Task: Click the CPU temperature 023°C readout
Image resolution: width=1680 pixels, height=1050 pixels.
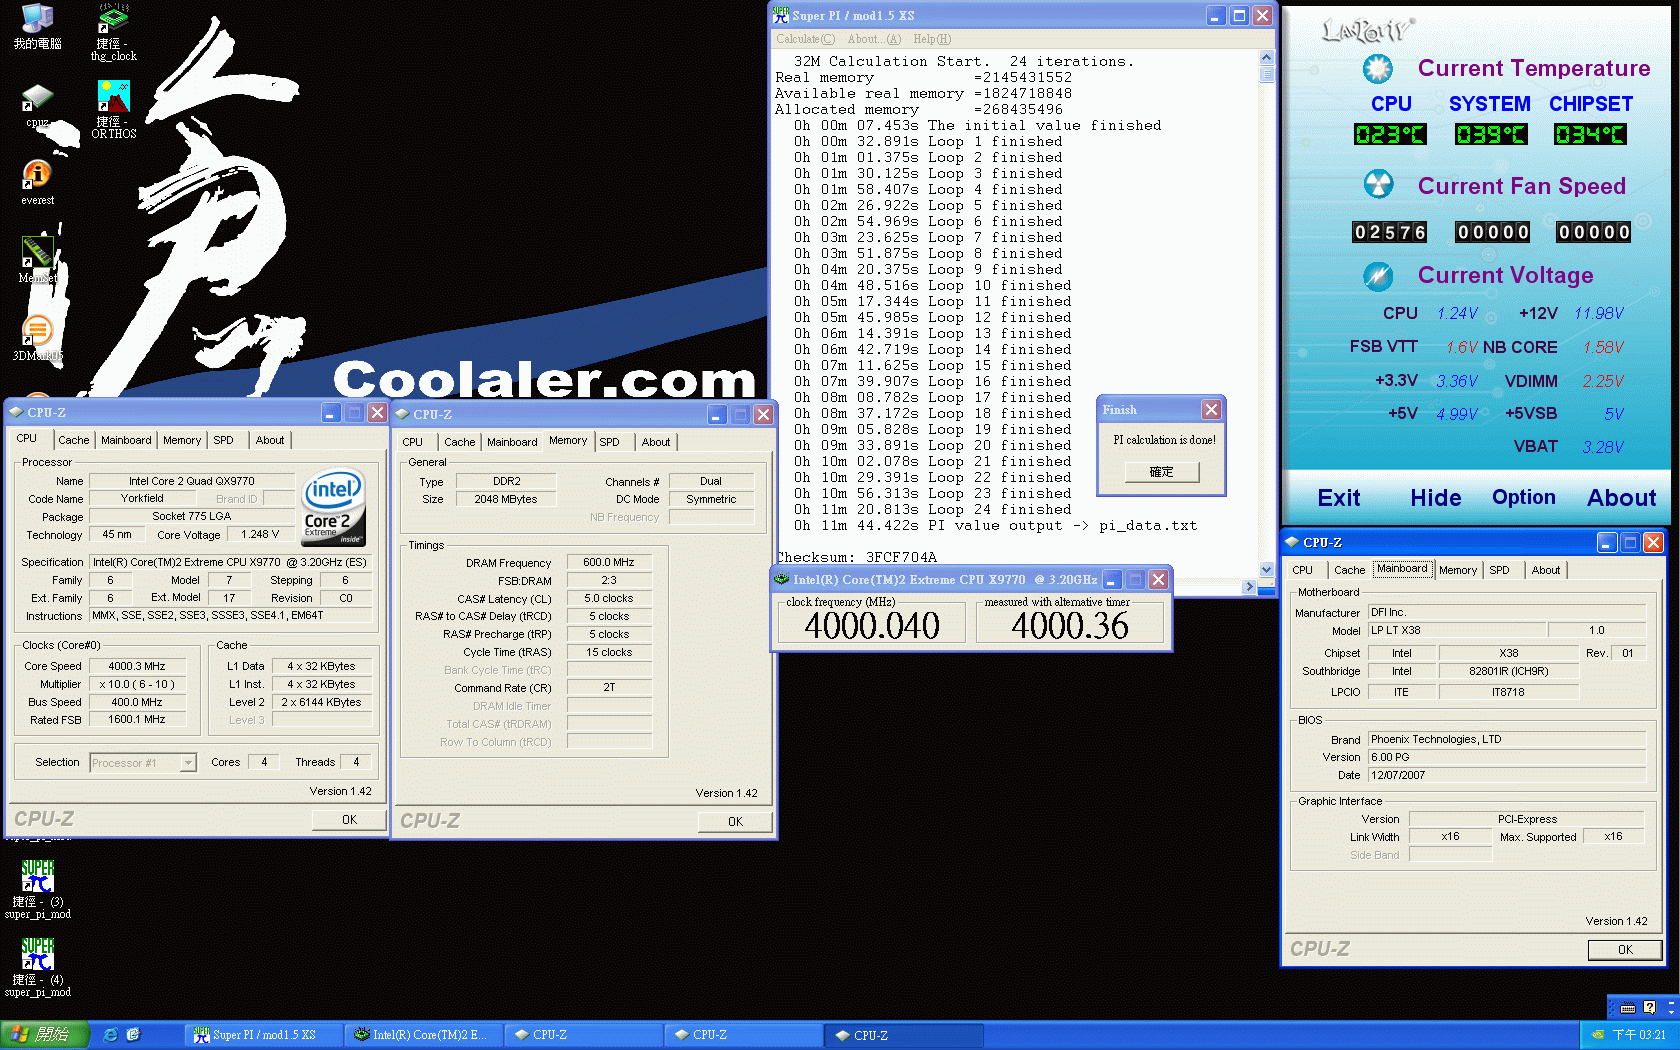Action: (x=1389, y=134)
